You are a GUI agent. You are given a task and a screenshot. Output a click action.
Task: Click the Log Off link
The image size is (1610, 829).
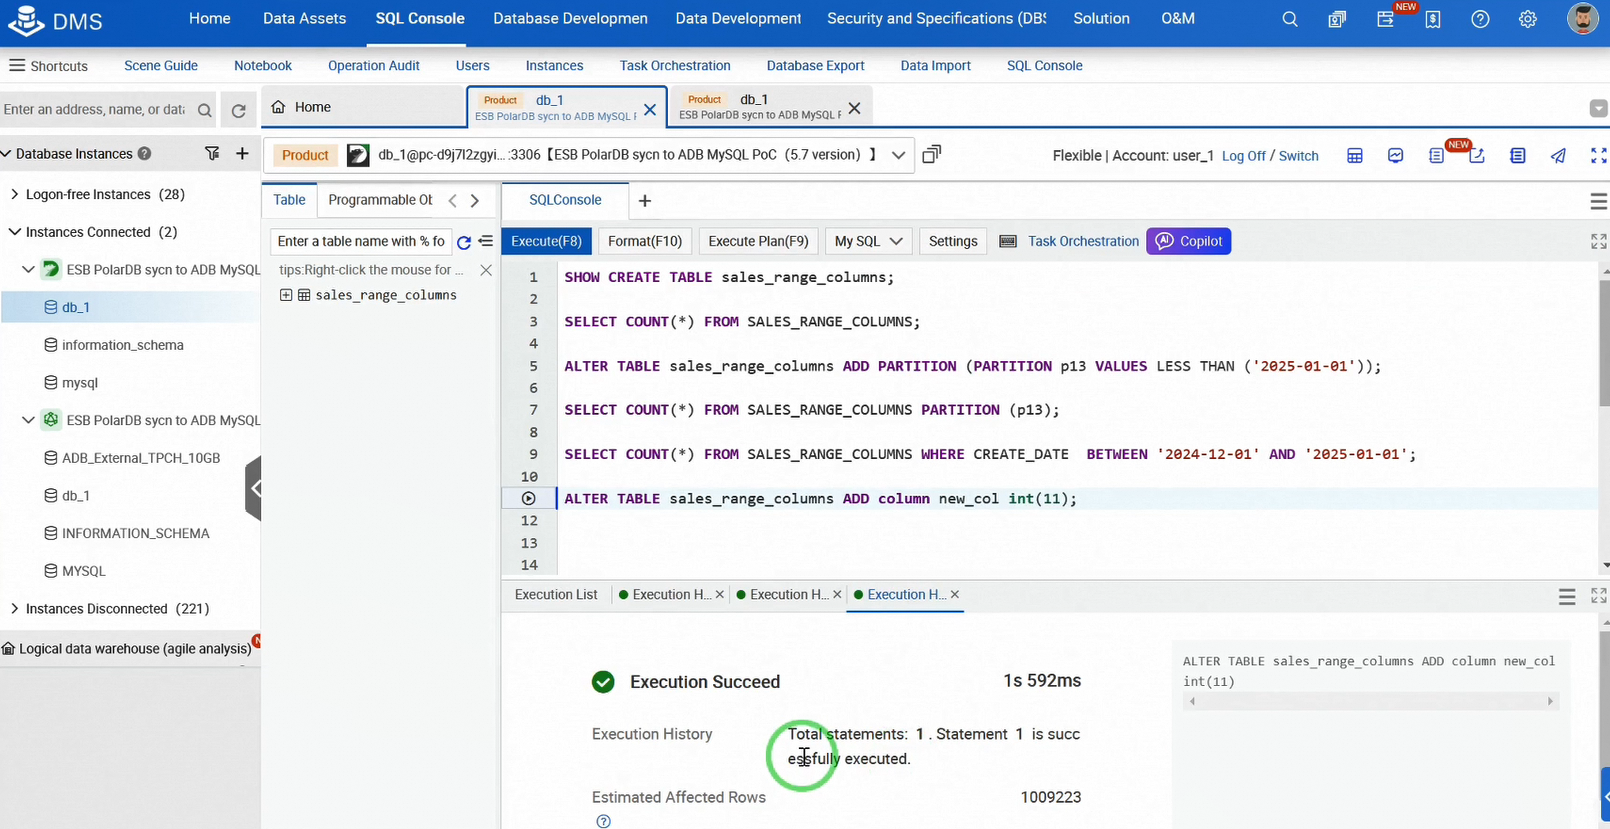coord(1243,156)
